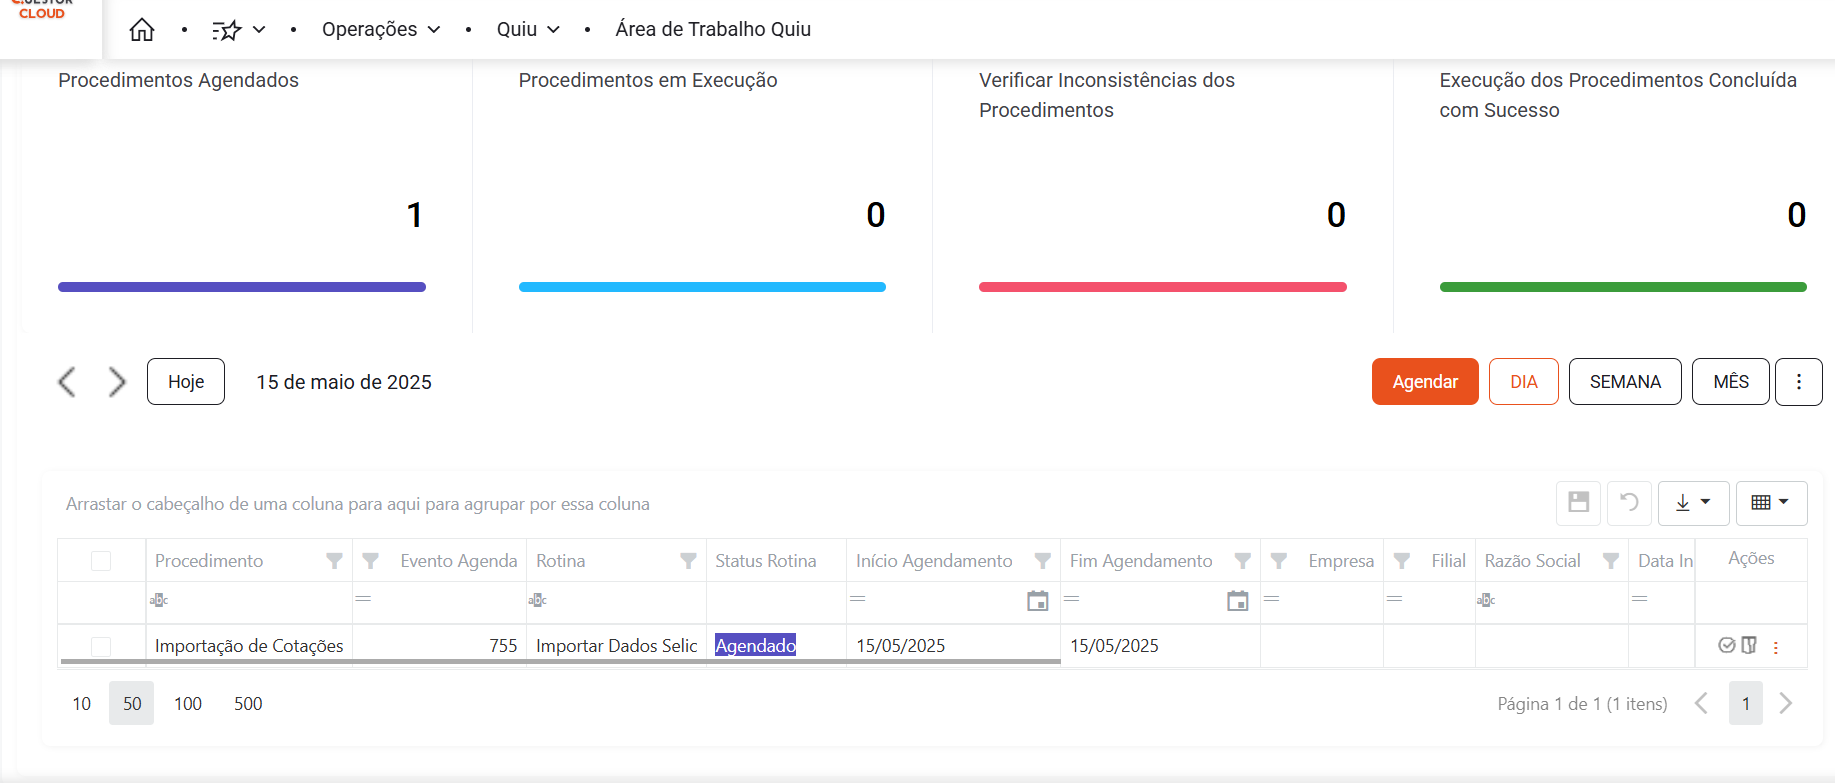Click the book icon in Ações column
This screenshot has width=1835, height=783.
(1749, 645)
